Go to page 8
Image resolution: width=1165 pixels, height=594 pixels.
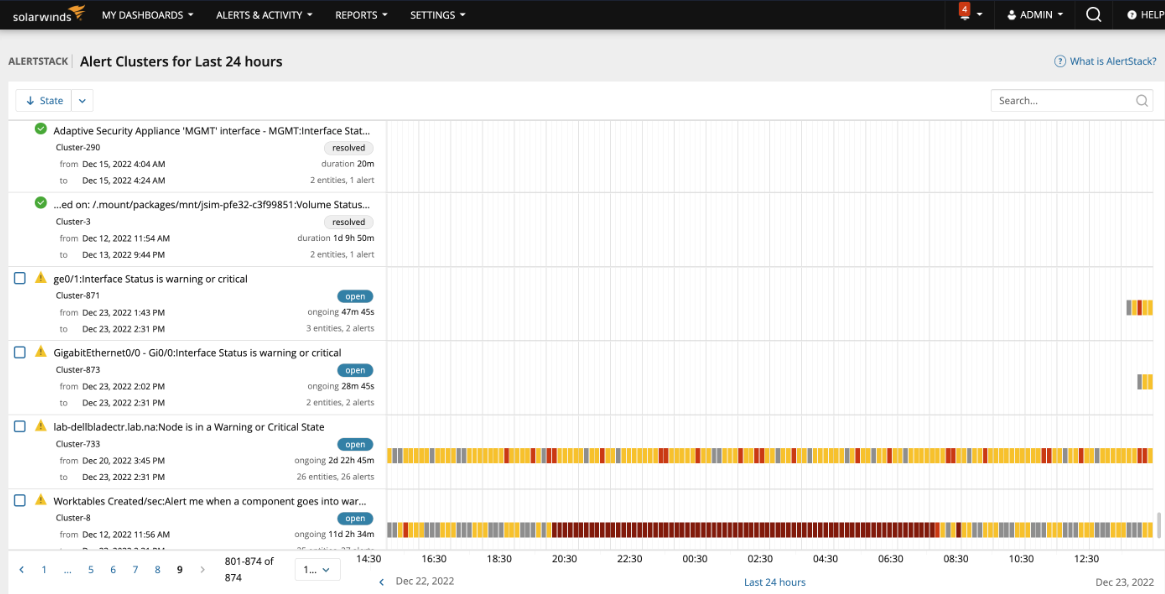pos(158,569)
